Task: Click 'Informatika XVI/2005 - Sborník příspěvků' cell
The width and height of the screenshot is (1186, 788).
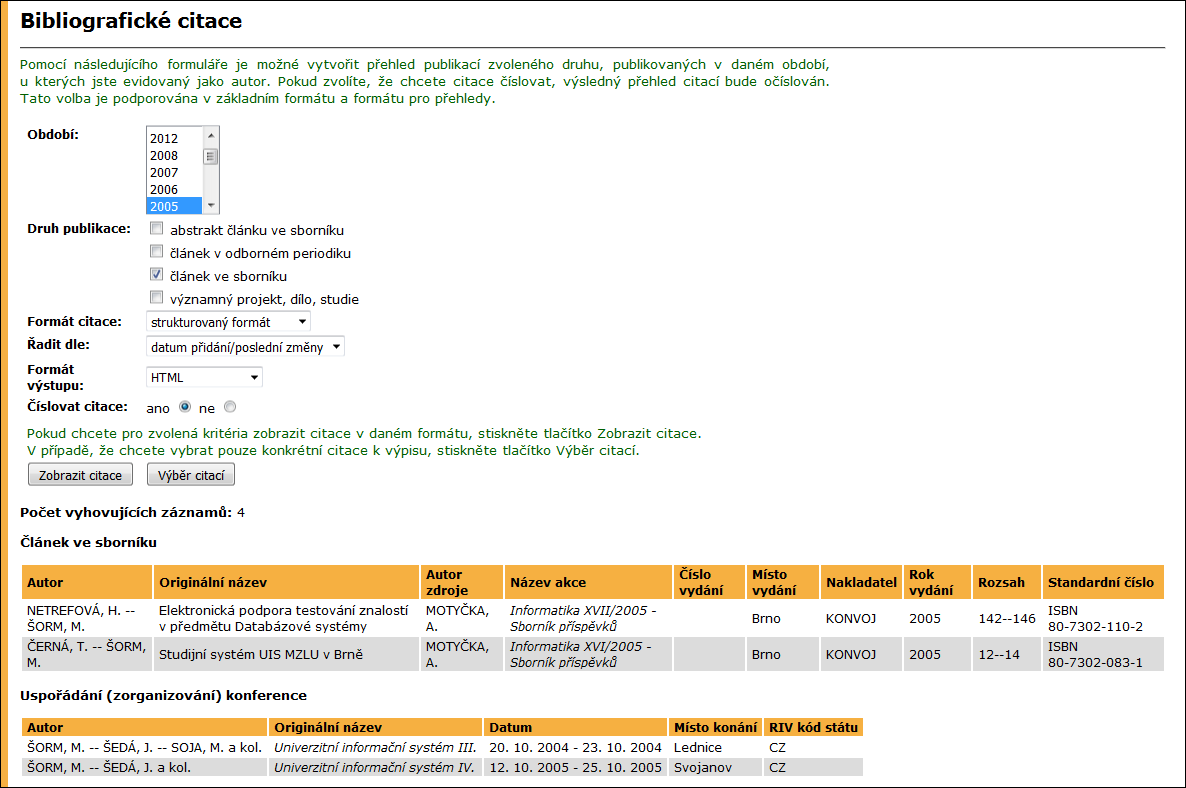Action: (588, 654)
